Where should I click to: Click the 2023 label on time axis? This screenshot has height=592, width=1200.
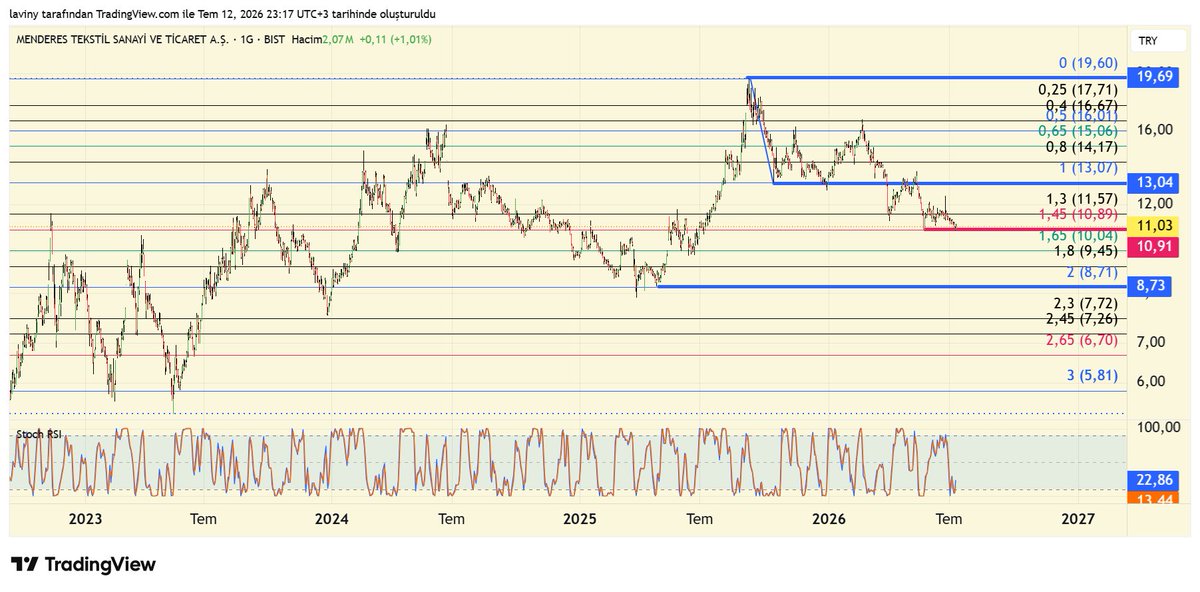[x=85, y=519]
